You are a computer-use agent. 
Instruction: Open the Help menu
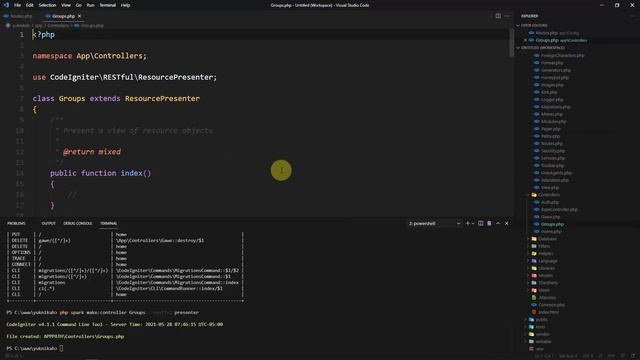[x=125, y=5]
